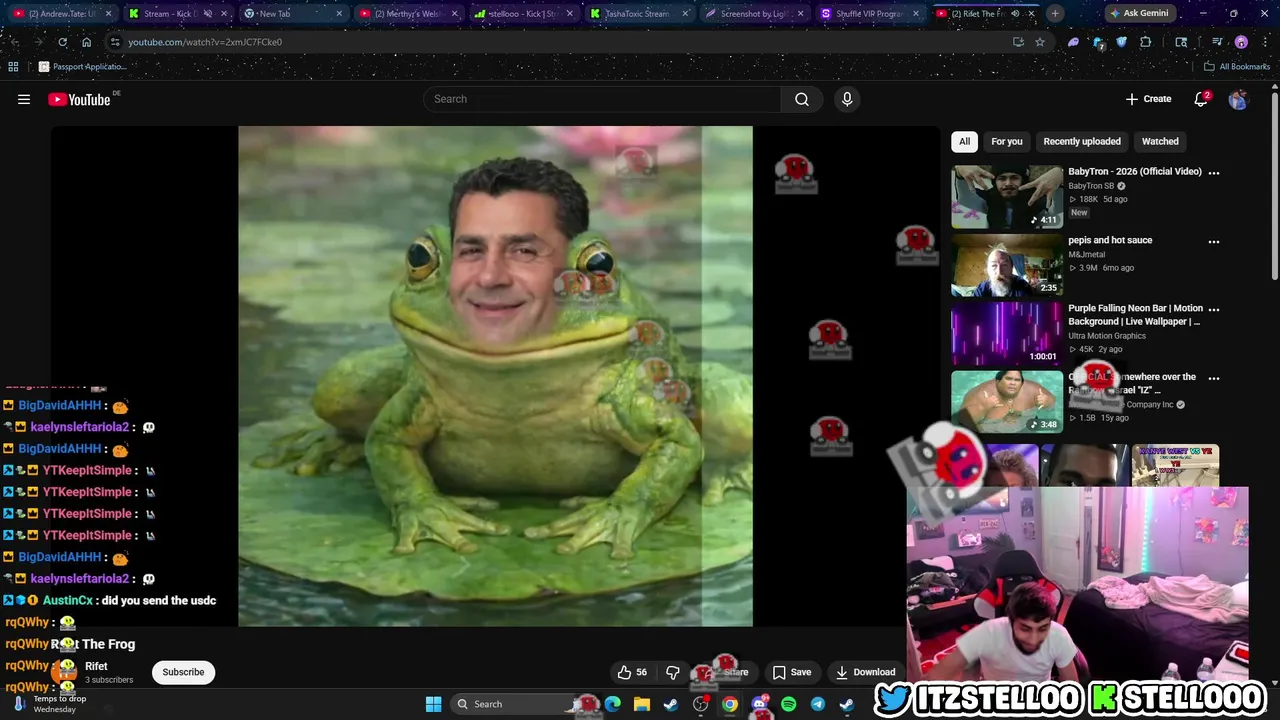Save the video to a playlist
This screenshot has width=1280, height=720.
792,672
